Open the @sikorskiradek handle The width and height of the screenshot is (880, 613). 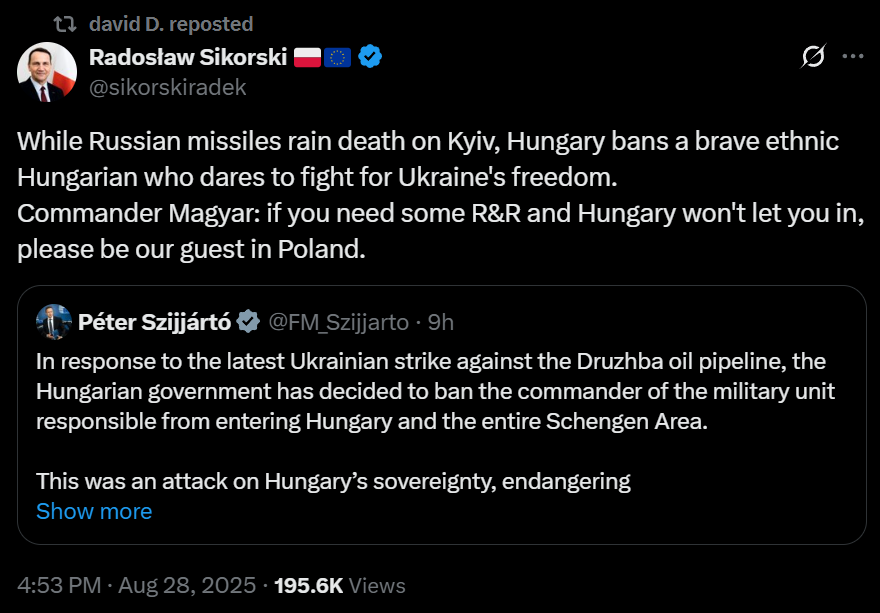[x=168, y=88]
